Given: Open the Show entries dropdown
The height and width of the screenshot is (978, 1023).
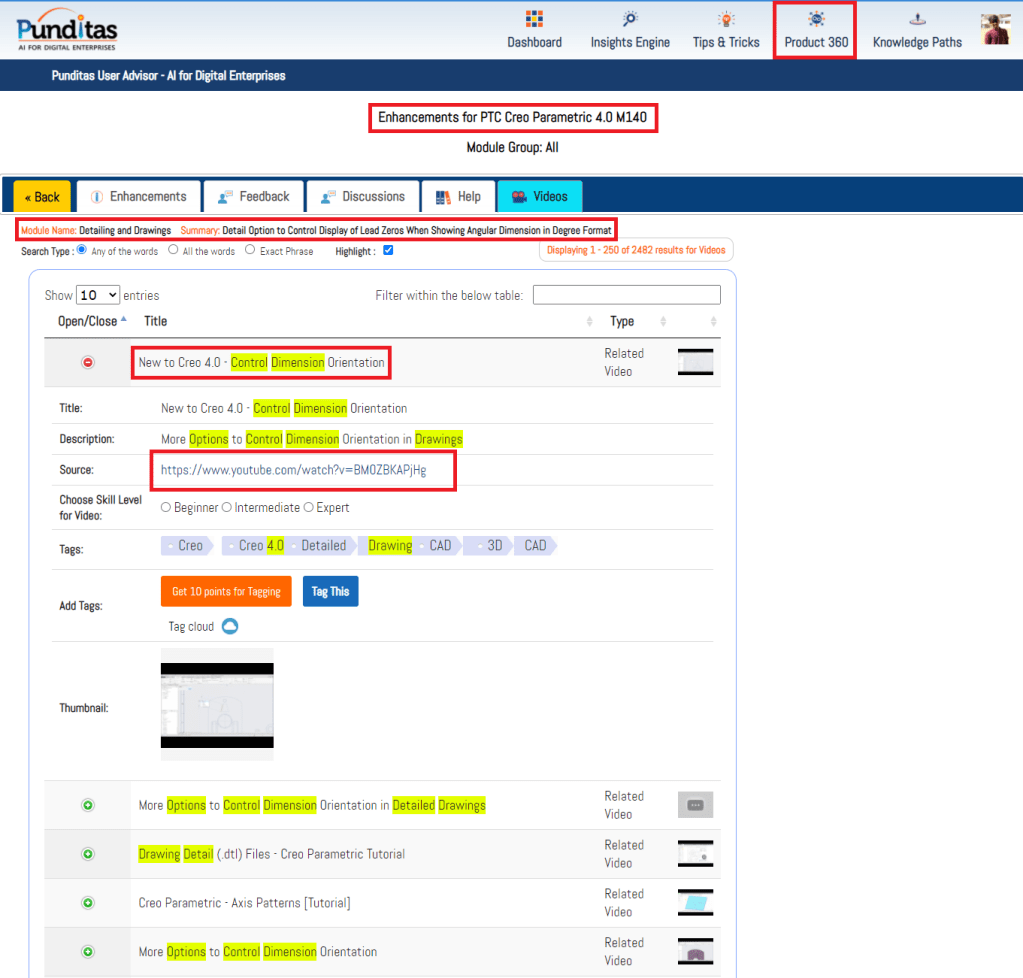Looking at the screenshot, I should pos(98,295).
